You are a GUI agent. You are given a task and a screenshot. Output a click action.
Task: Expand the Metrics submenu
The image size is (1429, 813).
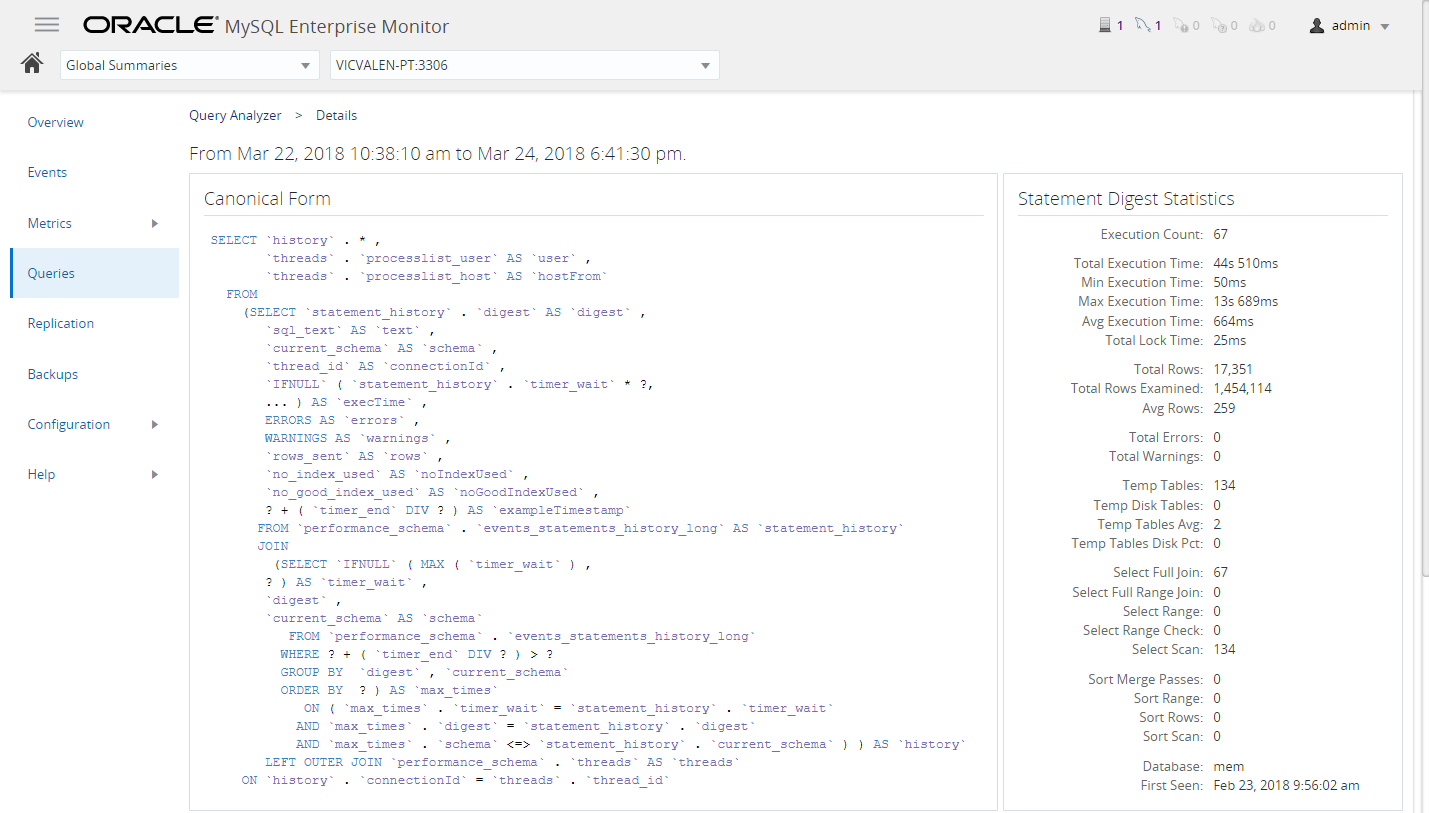tap(155, 223)
